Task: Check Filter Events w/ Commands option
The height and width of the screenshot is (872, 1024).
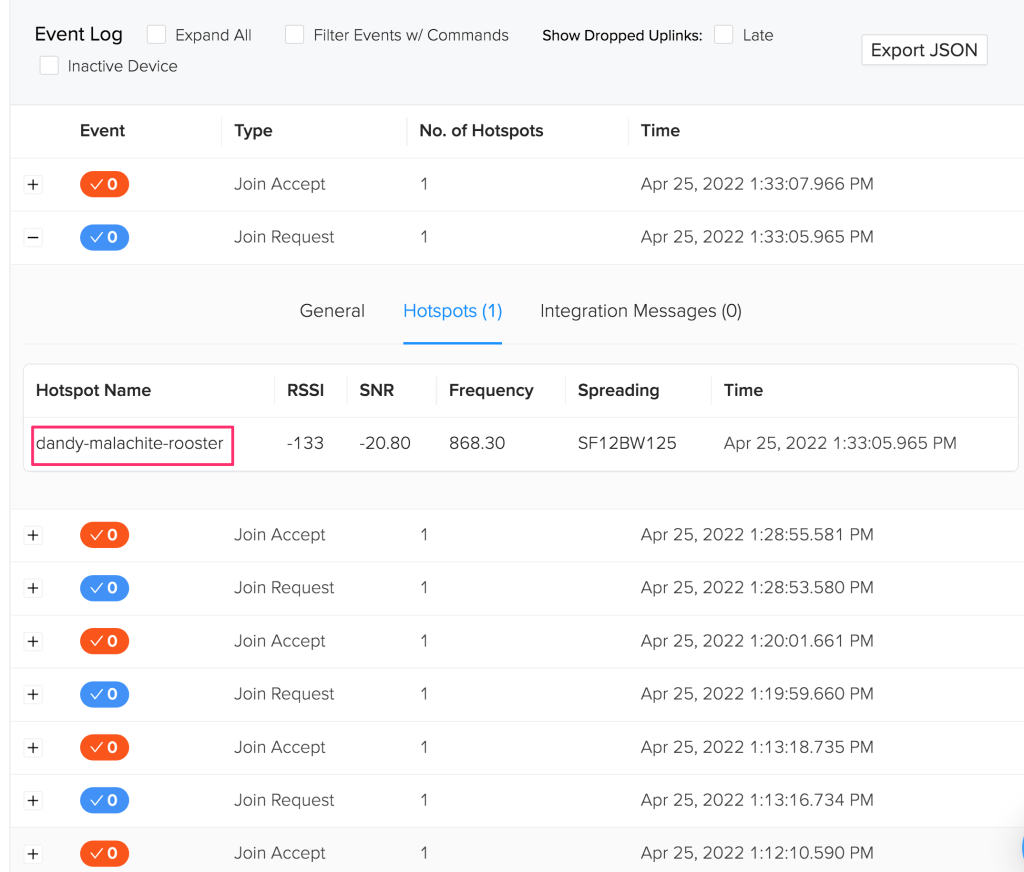Action: click(294, 35)
